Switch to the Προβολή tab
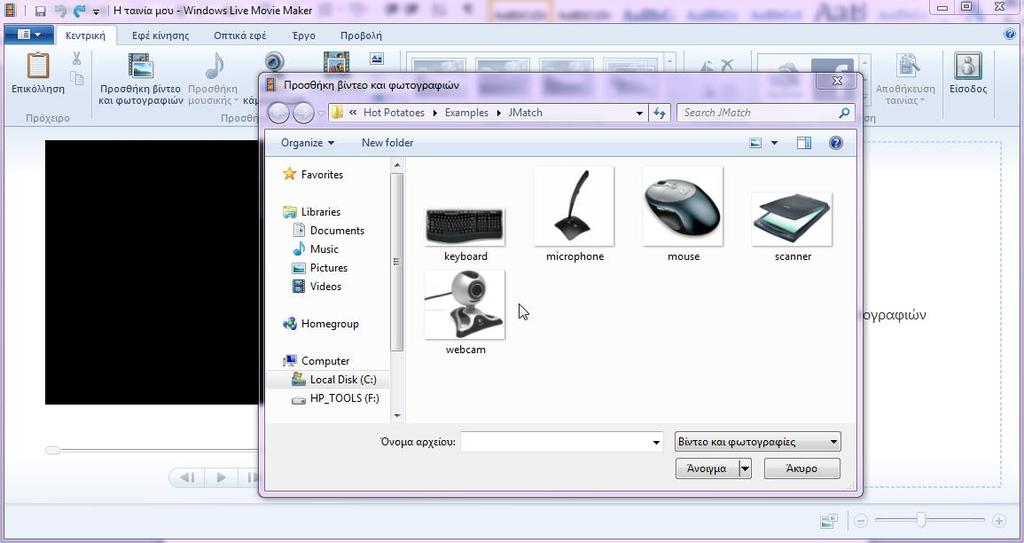 pyautogui.click(x=361, y=35)
